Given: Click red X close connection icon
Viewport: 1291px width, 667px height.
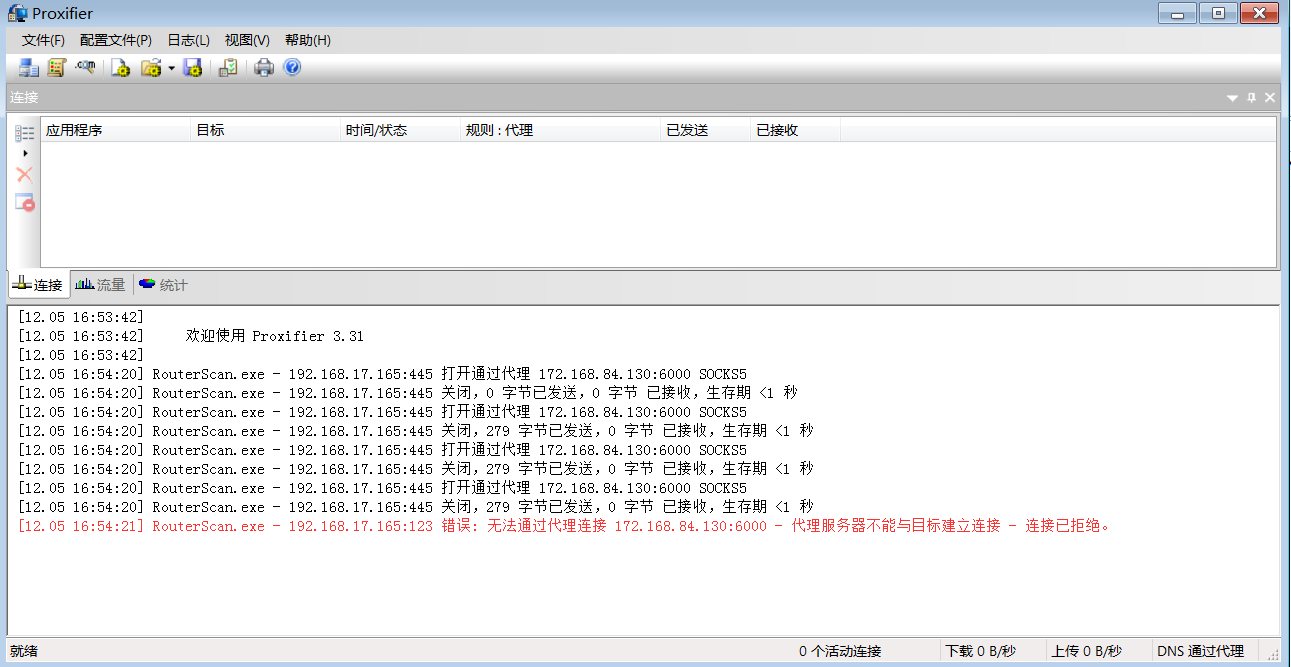Looking at the screenshot, I should 25,174.
